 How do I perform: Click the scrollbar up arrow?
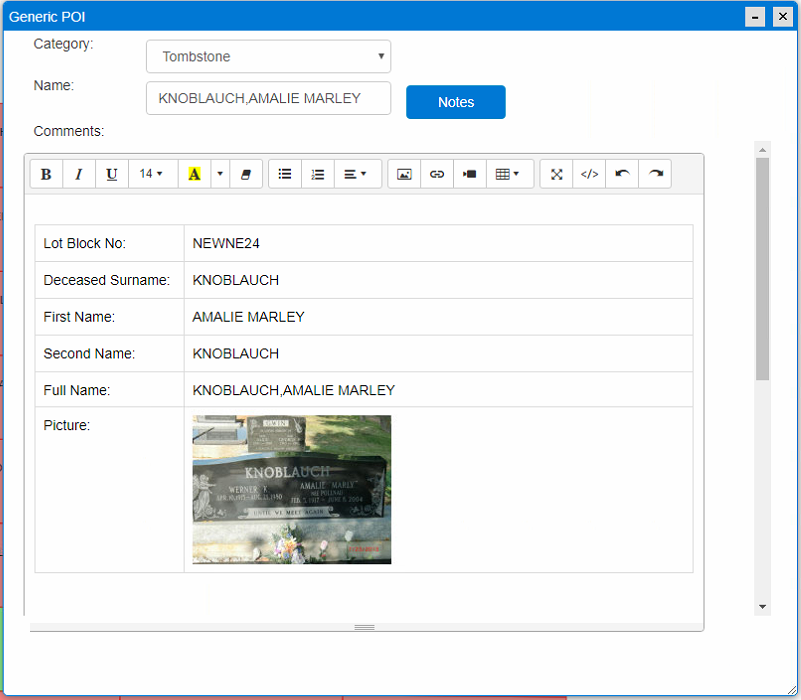tap(762, 150)
